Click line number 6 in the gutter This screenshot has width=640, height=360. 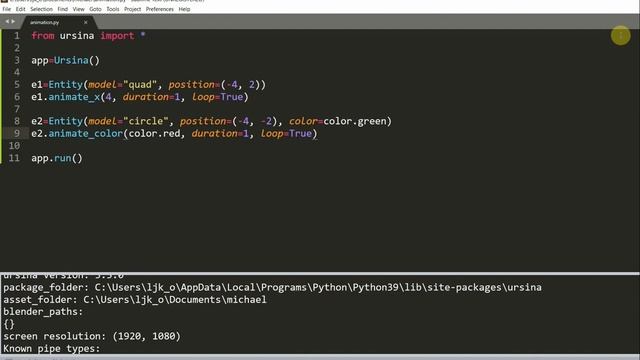(x=17, y=97)
